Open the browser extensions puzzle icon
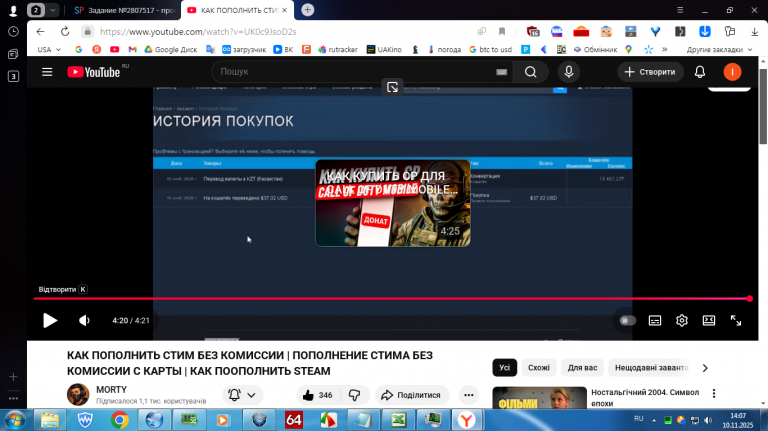Screen dimensions: 768x431 730,31
